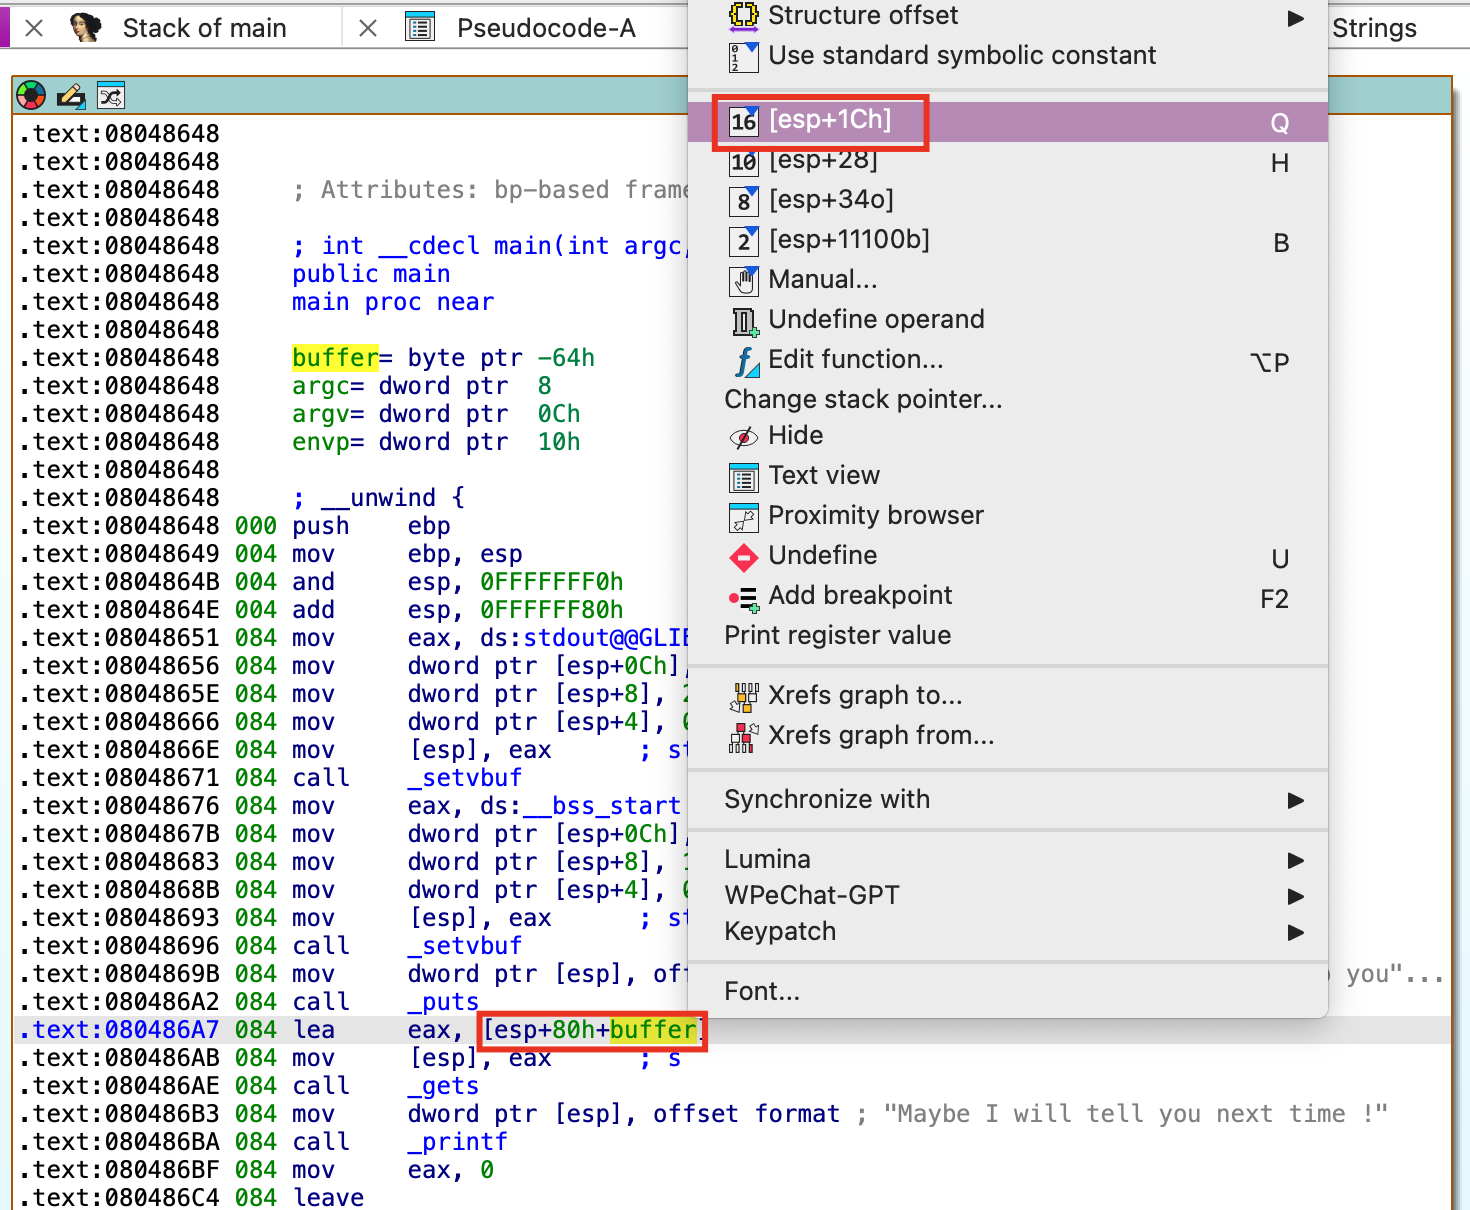
Task: Close the Pseudocode-A tab
Action: tap(368, 28)
